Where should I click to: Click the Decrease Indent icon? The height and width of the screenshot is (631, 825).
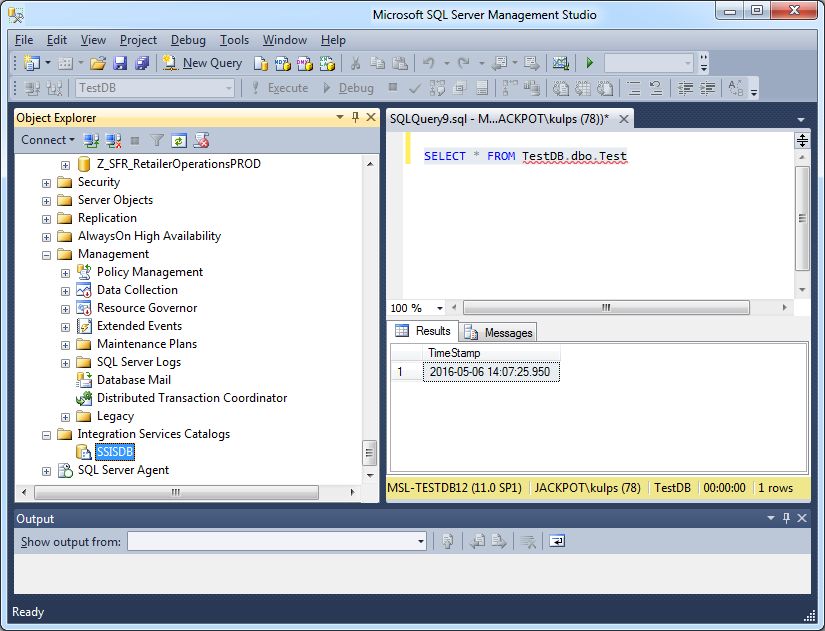tap(685, 88)
